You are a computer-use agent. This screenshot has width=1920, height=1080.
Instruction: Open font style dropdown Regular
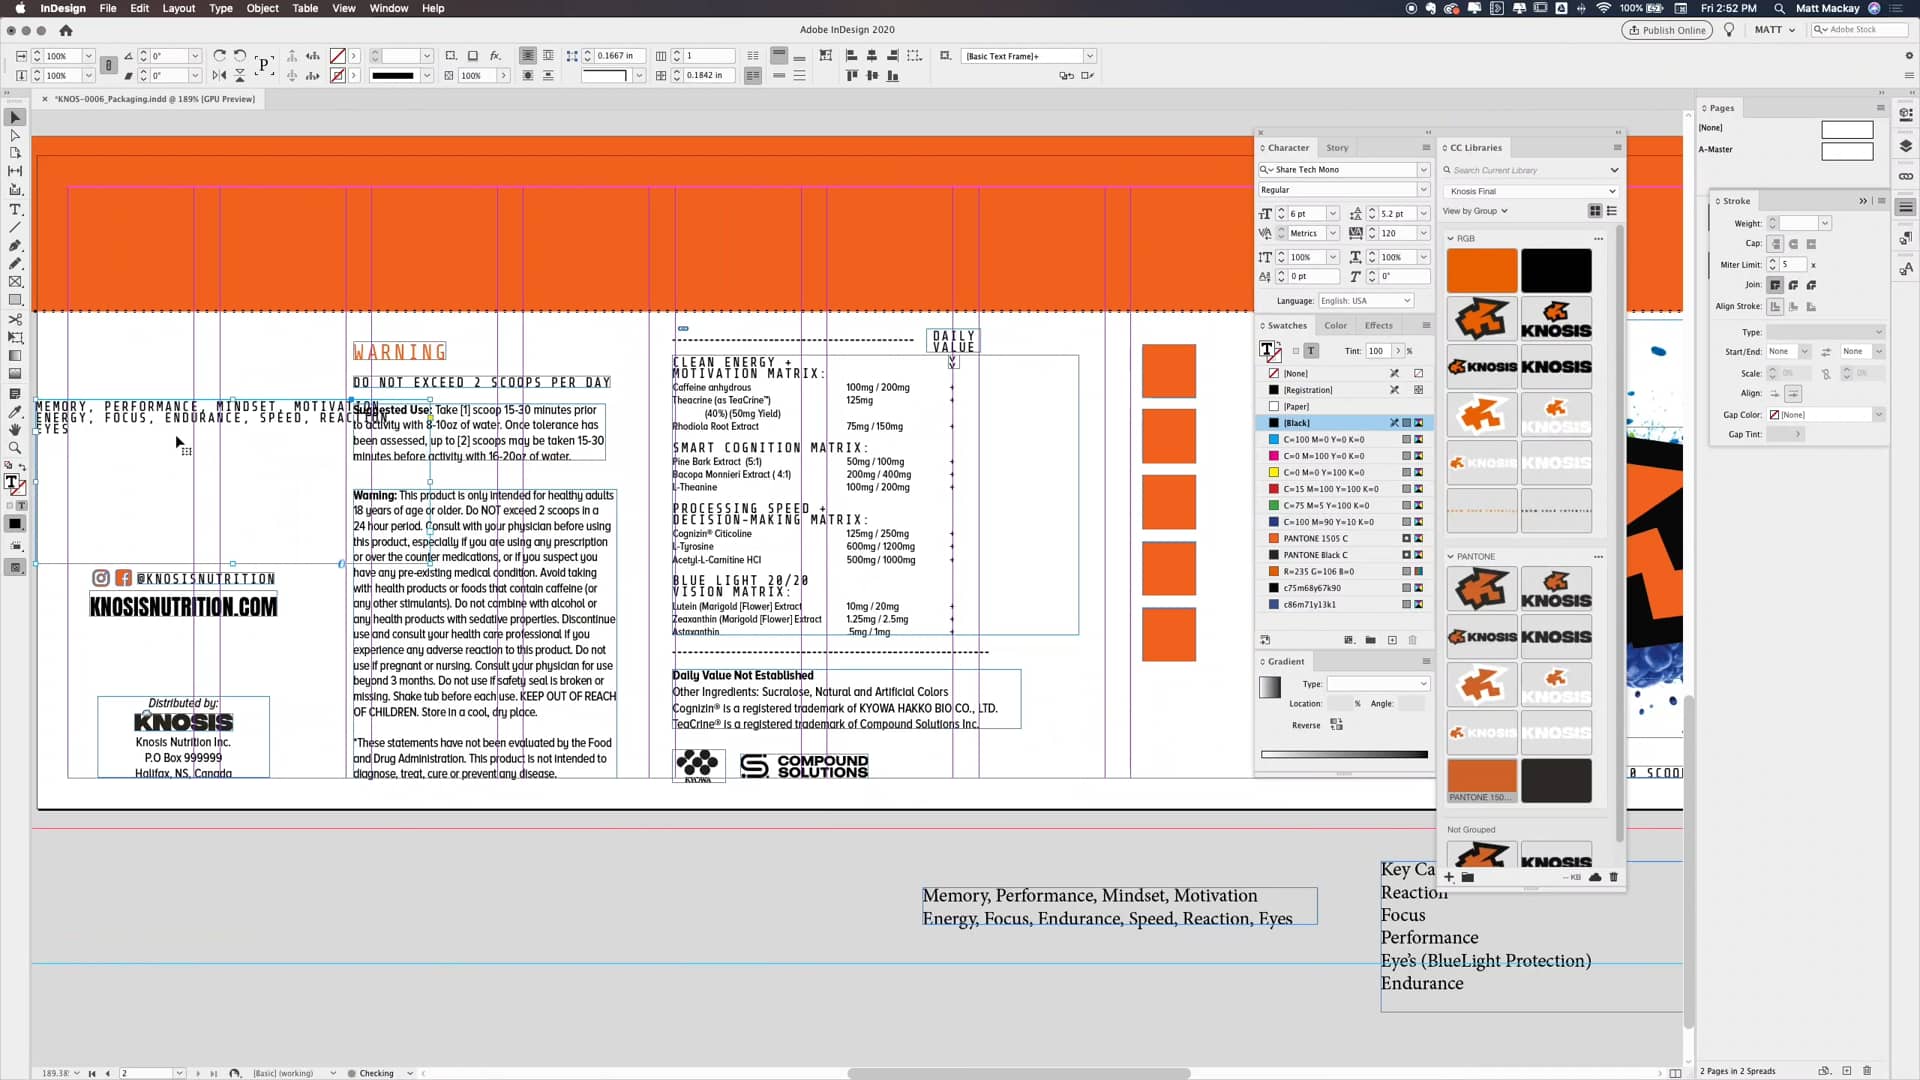point(1423,190)
